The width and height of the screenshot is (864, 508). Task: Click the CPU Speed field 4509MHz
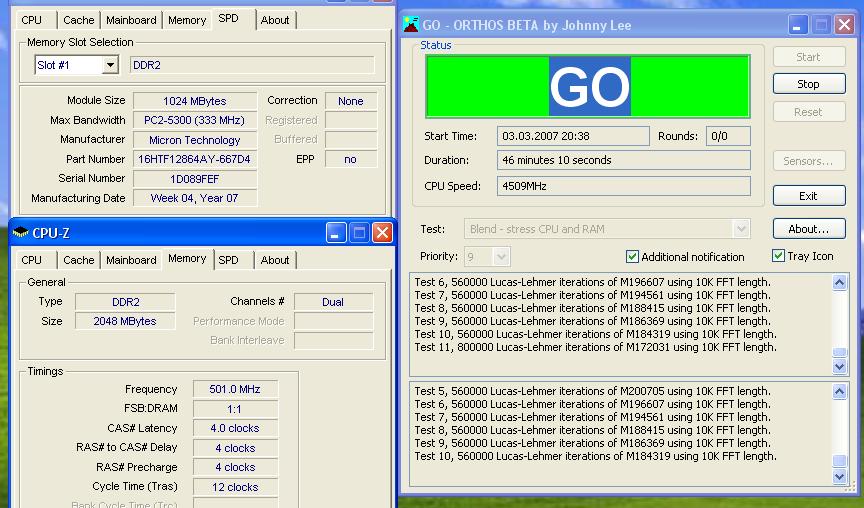624,186
